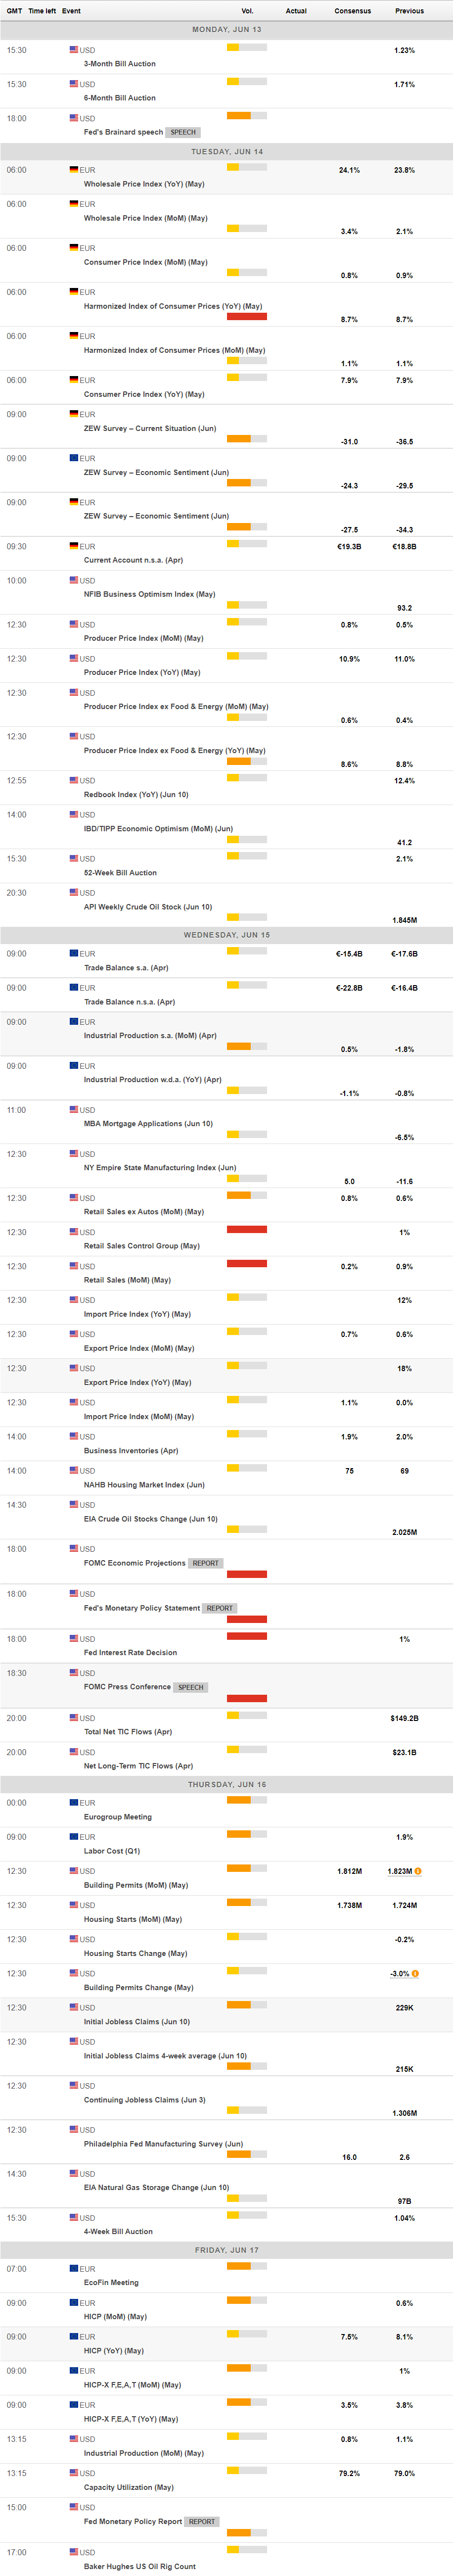Click the EU flag for Eurogroup Meeting
The height and width of the screenshot is (2576, 453).
(74, 1803)
